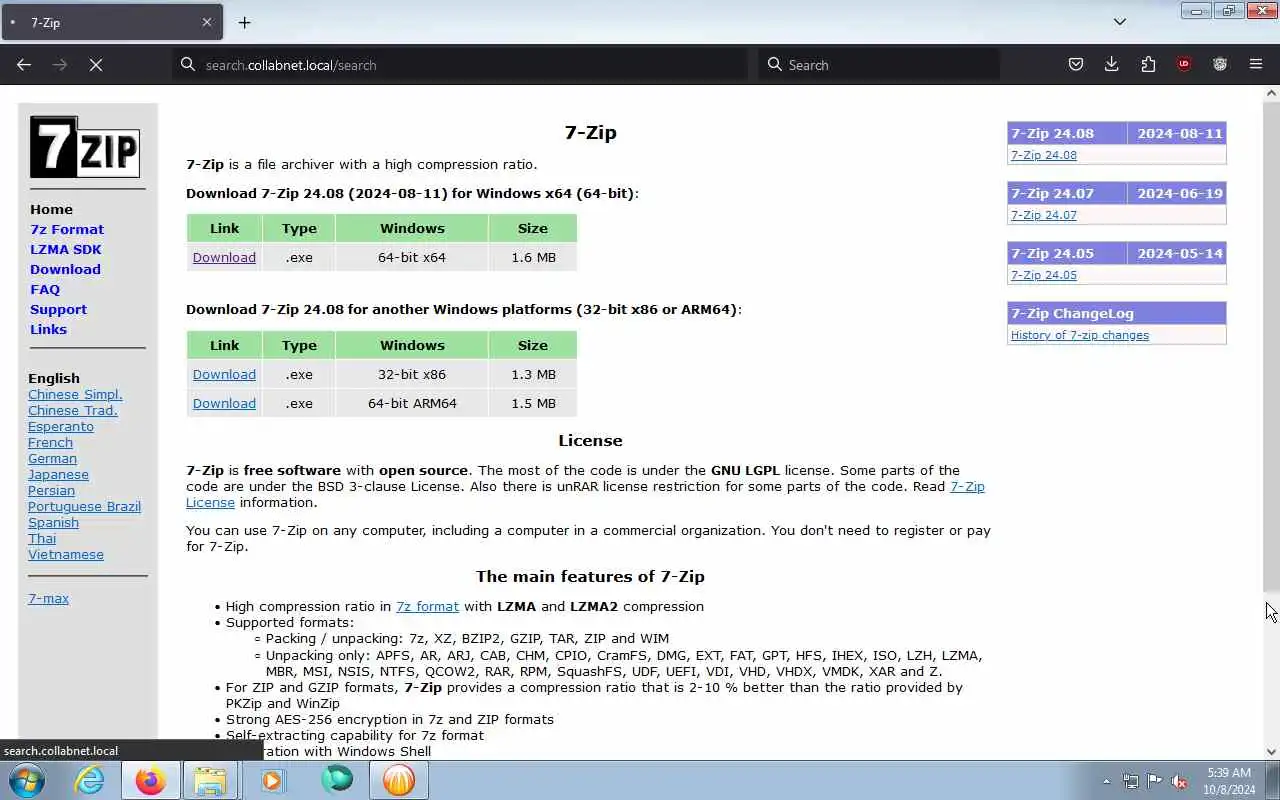Open History of 7-zip changes link
This screenshot has height=800, width=1280.
[1080, 335]
